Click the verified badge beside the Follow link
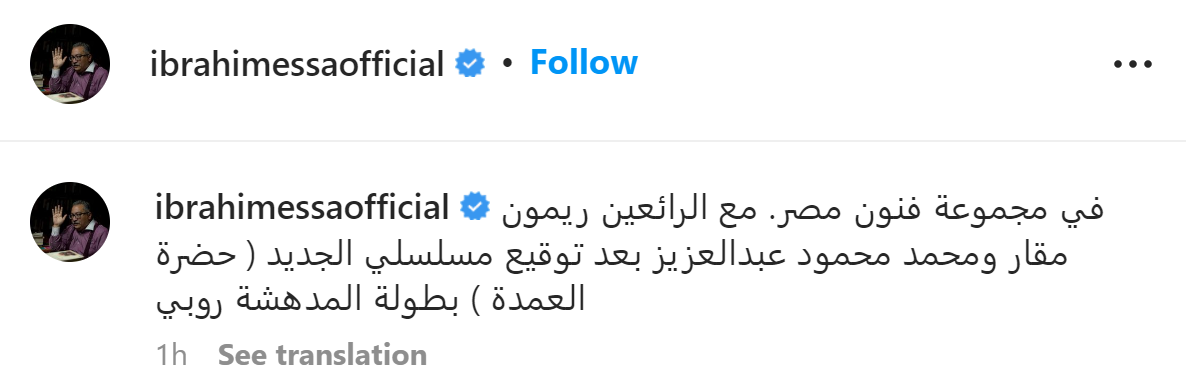Screen dimensions: 1186x390 [470, 65]
